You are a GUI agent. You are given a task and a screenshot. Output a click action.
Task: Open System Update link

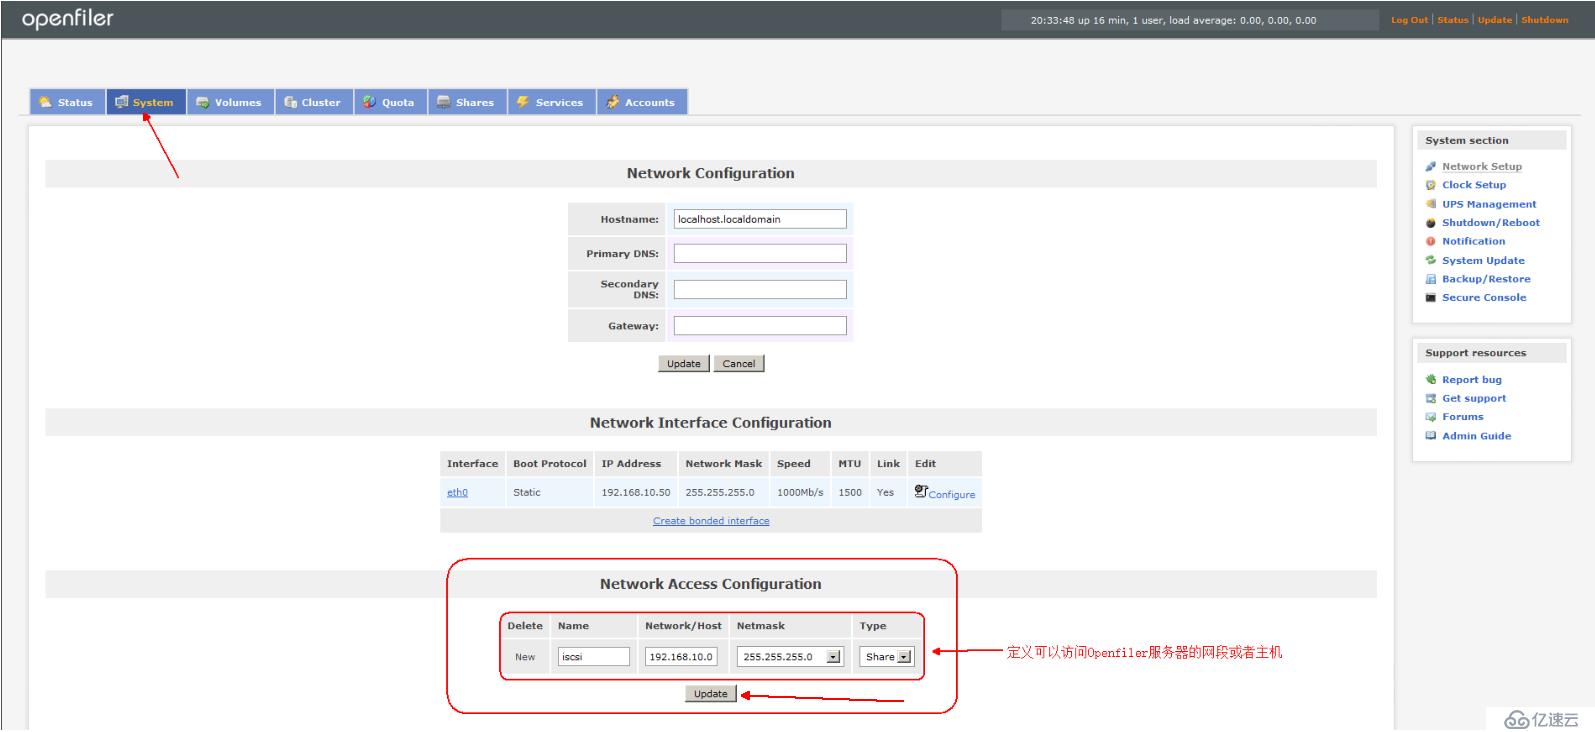click(1483, 260)
